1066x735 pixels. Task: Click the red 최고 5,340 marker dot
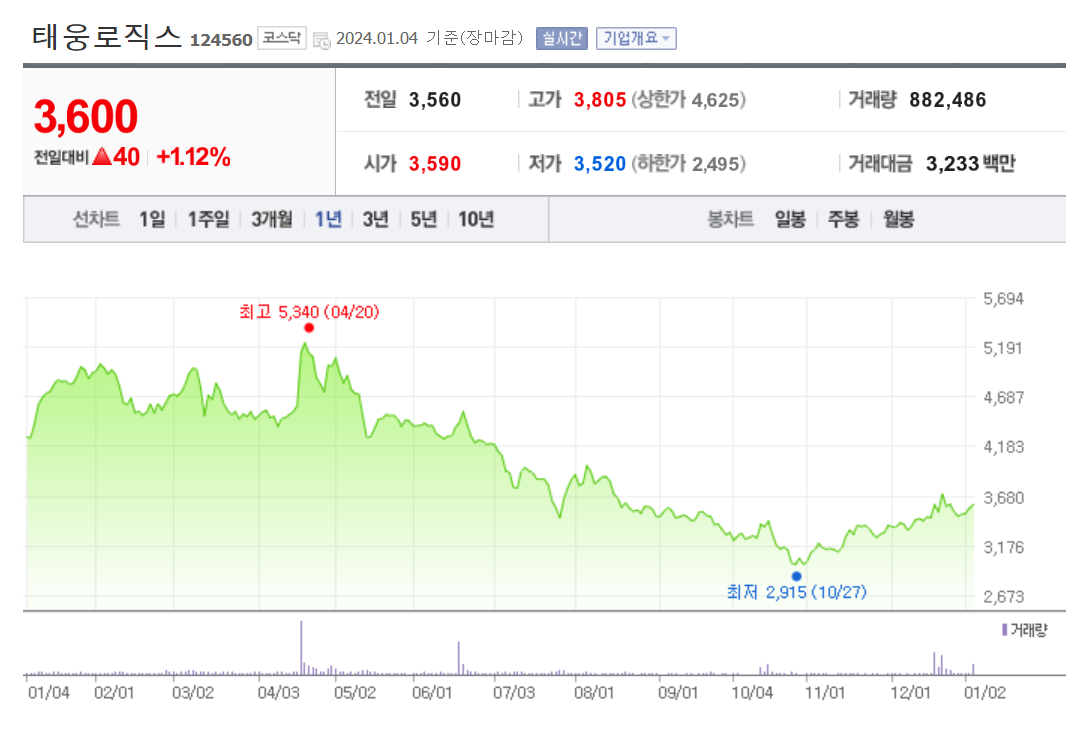point(309,328)
